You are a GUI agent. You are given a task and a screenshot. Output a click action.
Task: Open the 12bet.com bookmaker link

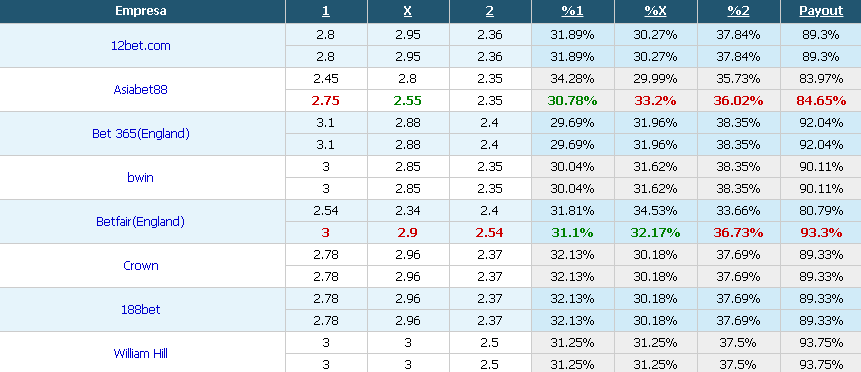coord(141,46)
